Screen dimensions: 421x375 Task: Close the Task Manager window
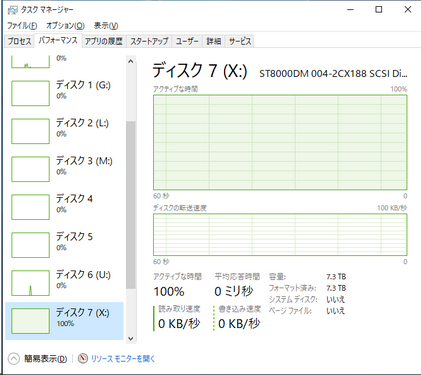[x=407, y=10]
